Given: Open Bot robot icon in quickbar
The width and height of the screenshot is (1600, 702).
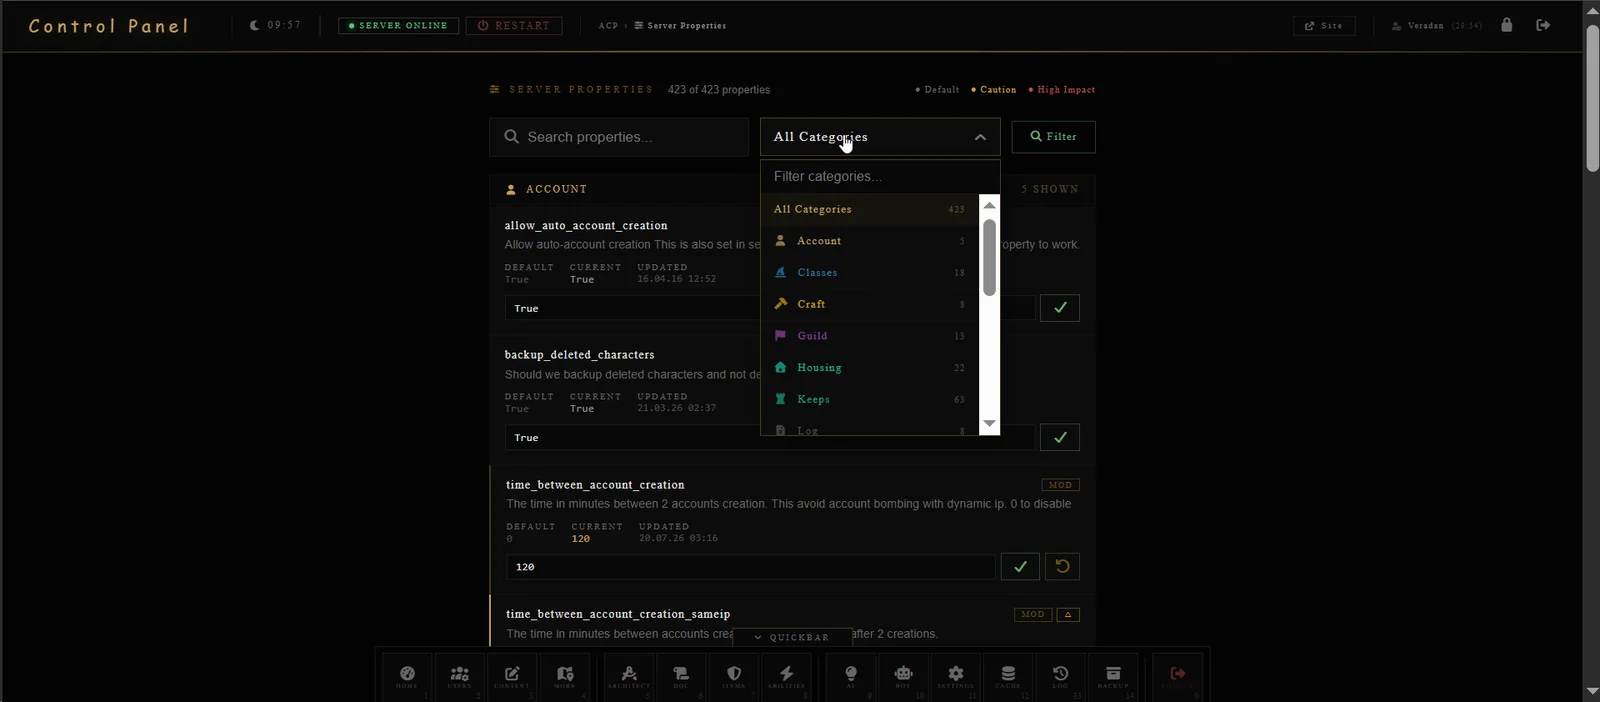Looking at the screenshot, I should click(903, 677).
